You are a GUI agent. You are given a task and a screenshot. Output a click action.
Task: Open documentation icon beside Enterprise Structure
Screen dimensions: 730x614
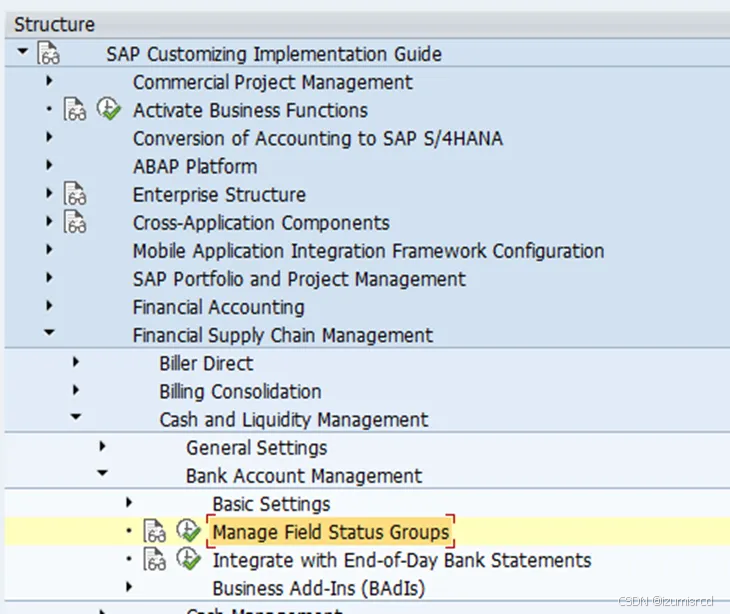(75, 195)
